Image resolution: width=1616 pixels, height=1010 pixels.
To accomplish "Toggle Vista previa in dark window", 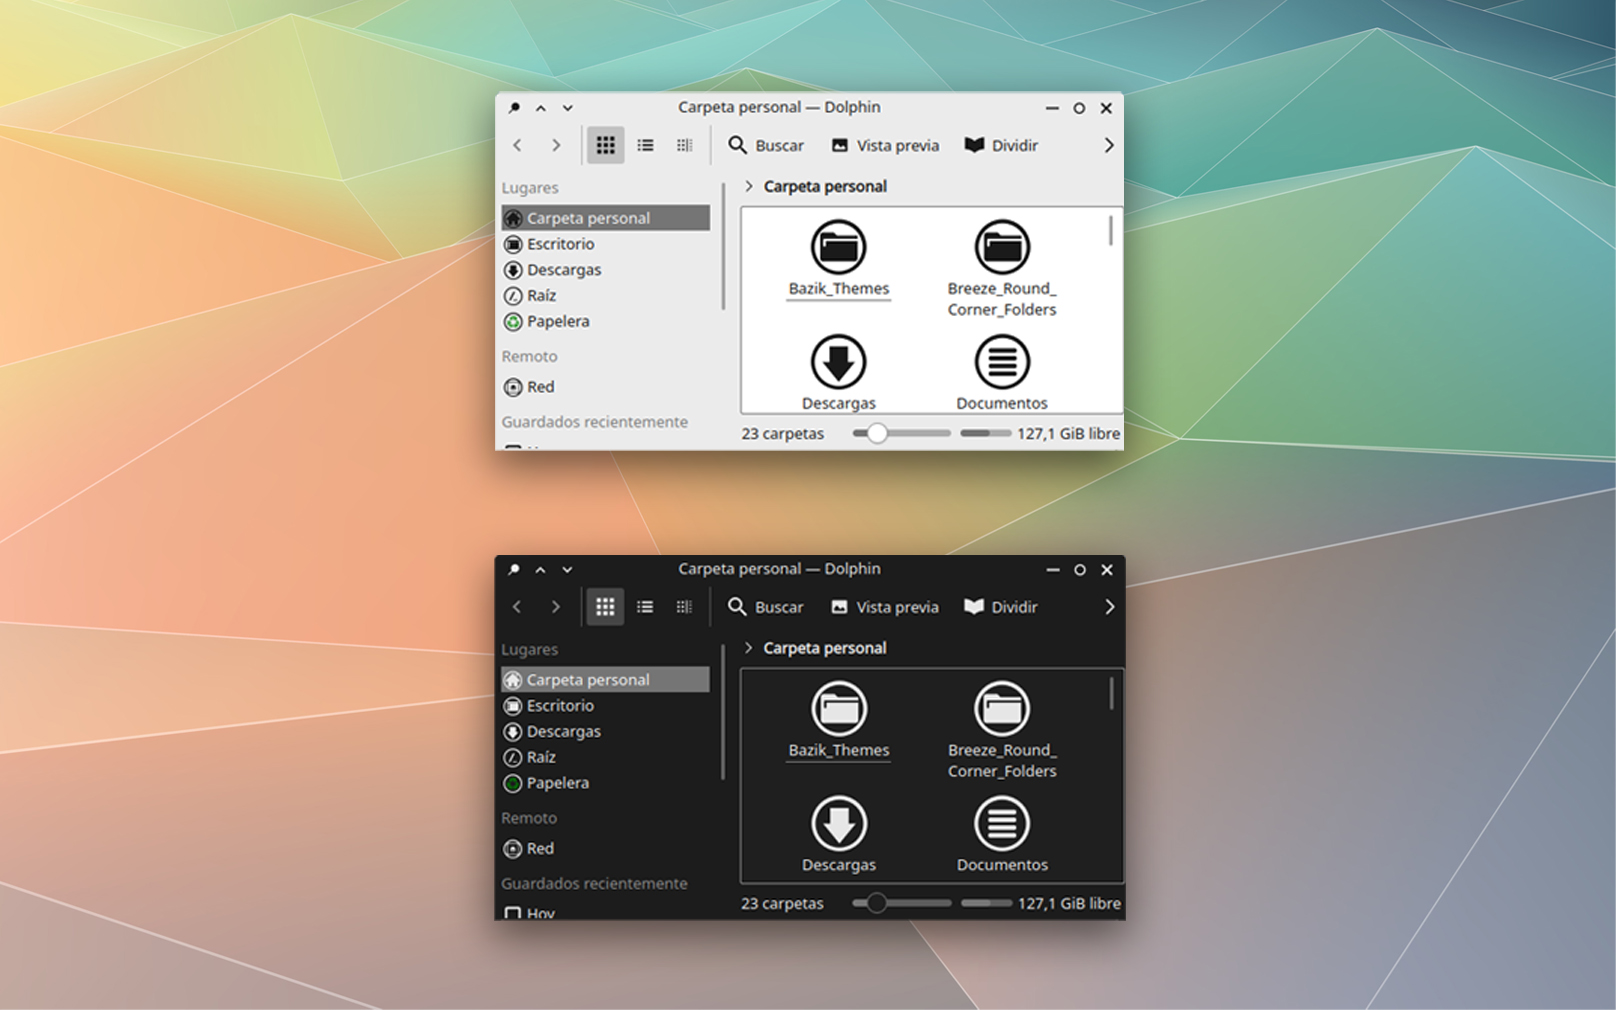I will point(885,607).
